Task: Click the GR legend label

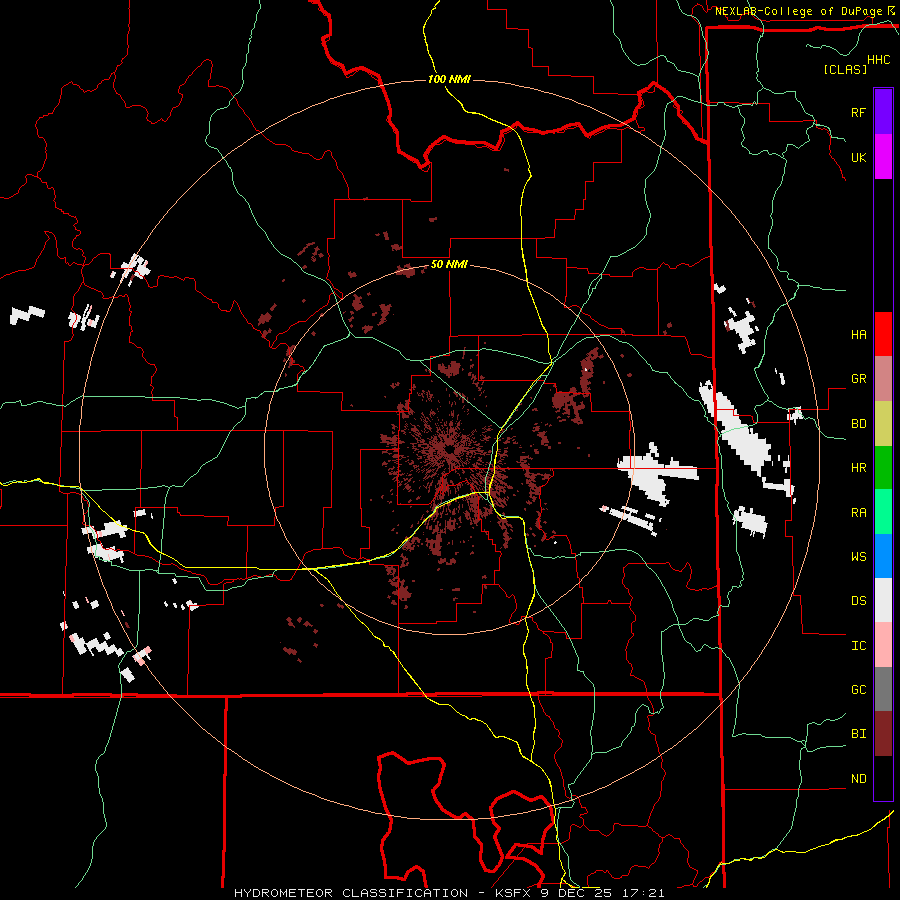Action: coord(858,379)
